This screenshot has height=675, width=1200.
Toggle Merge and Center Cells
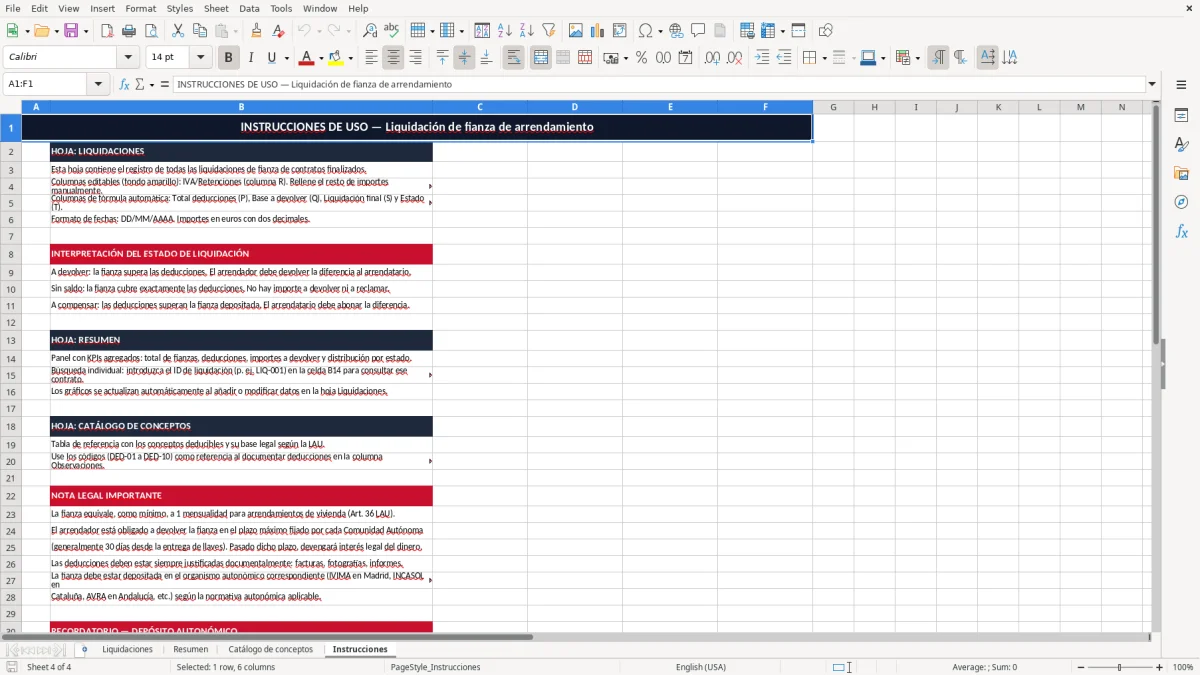click(540, 58)
